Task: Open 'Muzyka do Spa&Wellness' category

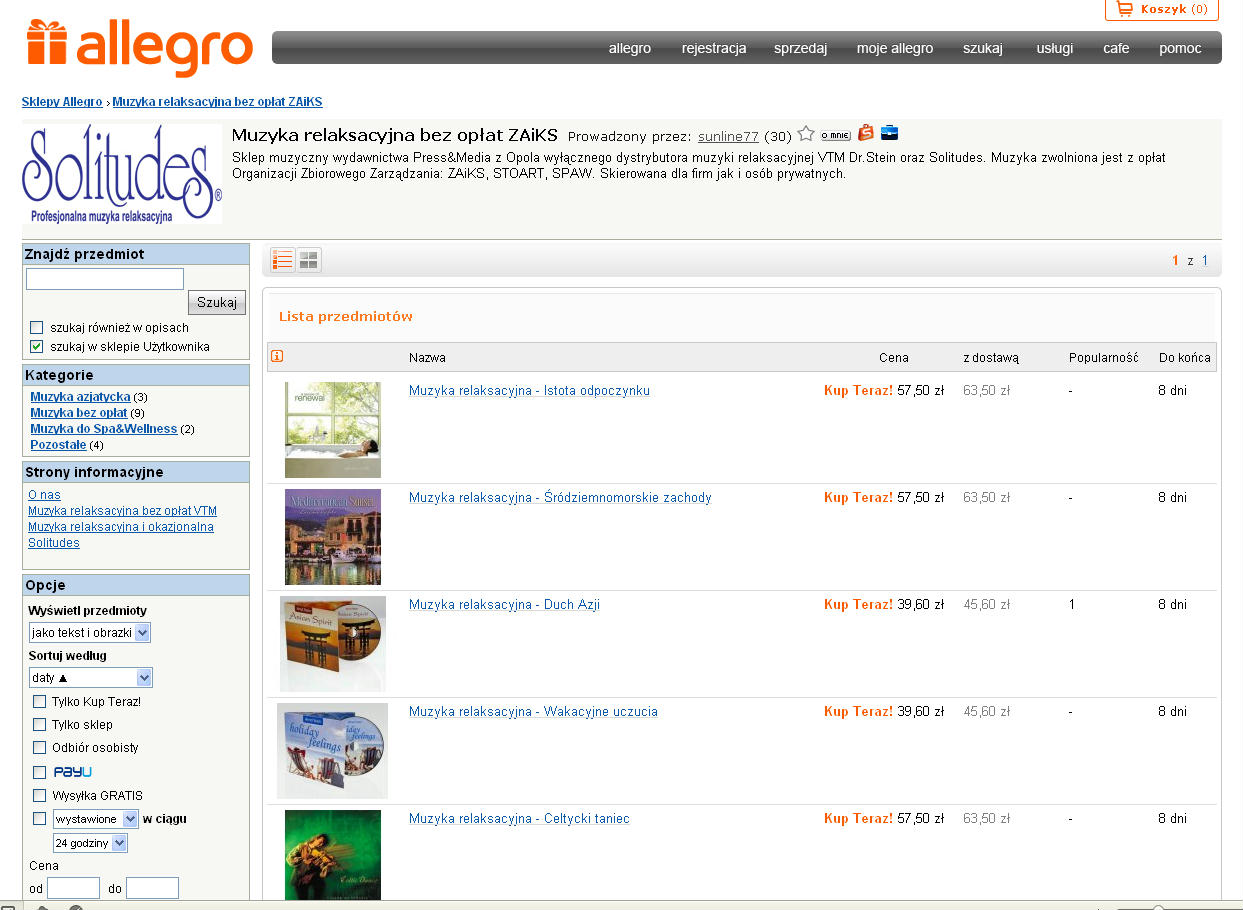Action: [x=104, y=429]
